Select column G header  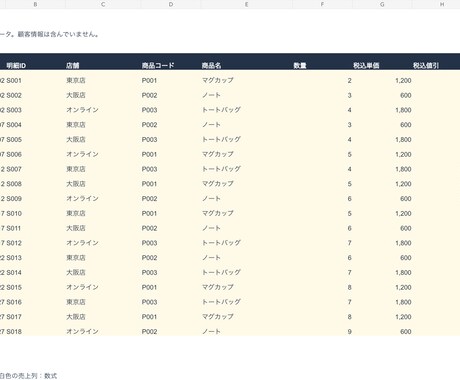click(382, 4)
